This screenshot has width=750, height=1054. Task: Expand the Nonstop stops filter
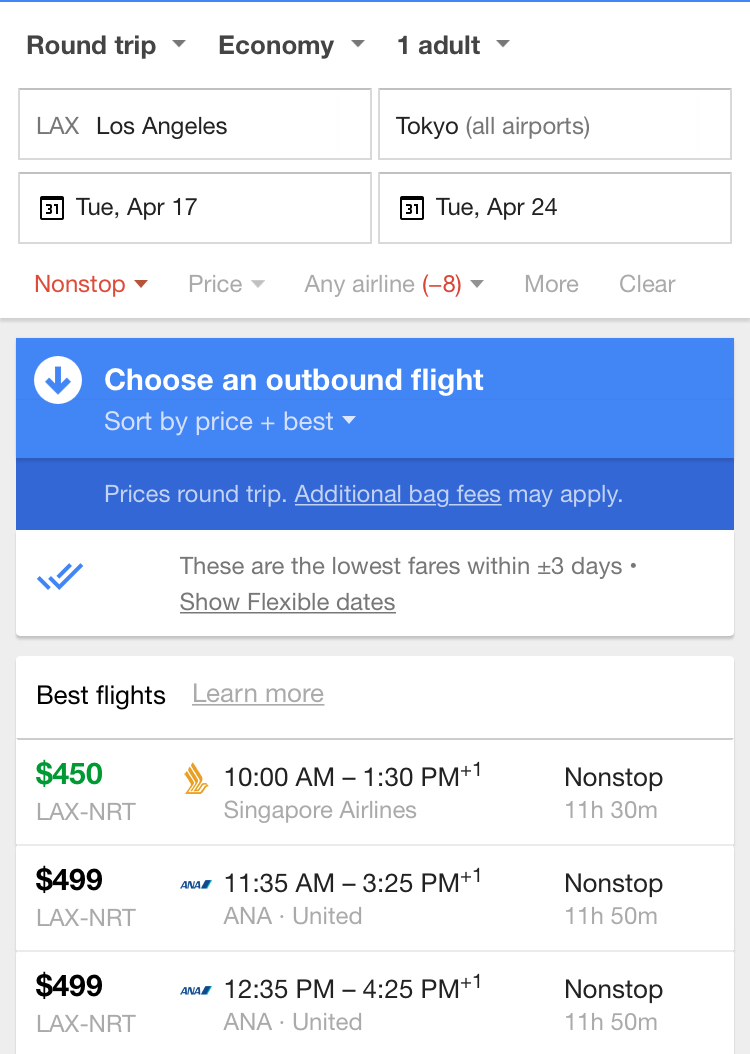(x=91, y=284)
